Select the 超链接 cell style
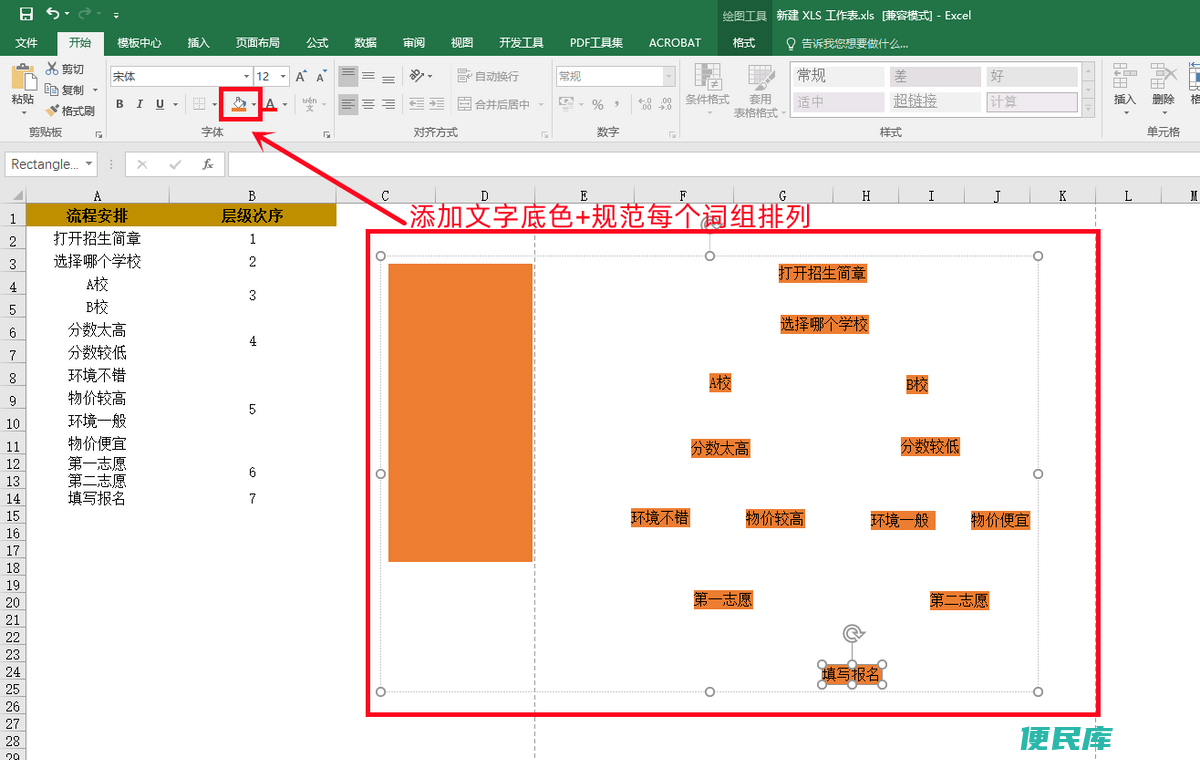 coord(935,102)
